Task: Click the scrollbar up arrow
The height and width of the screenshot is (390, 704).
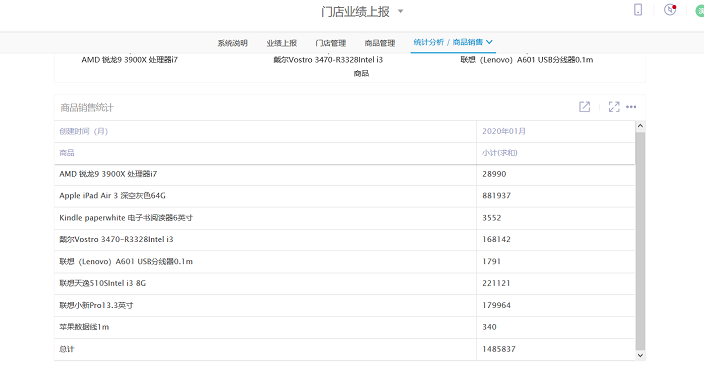Action: click(x=640, y=126)
